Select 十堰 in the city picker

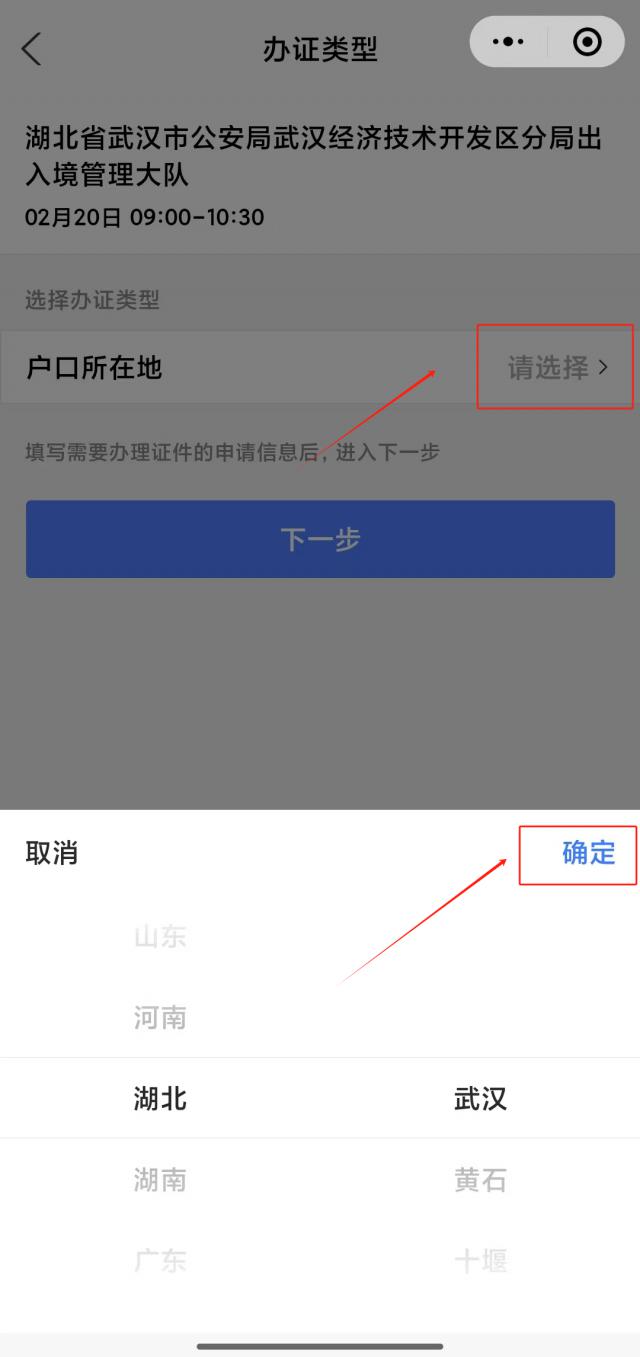tap(480, 1260)
